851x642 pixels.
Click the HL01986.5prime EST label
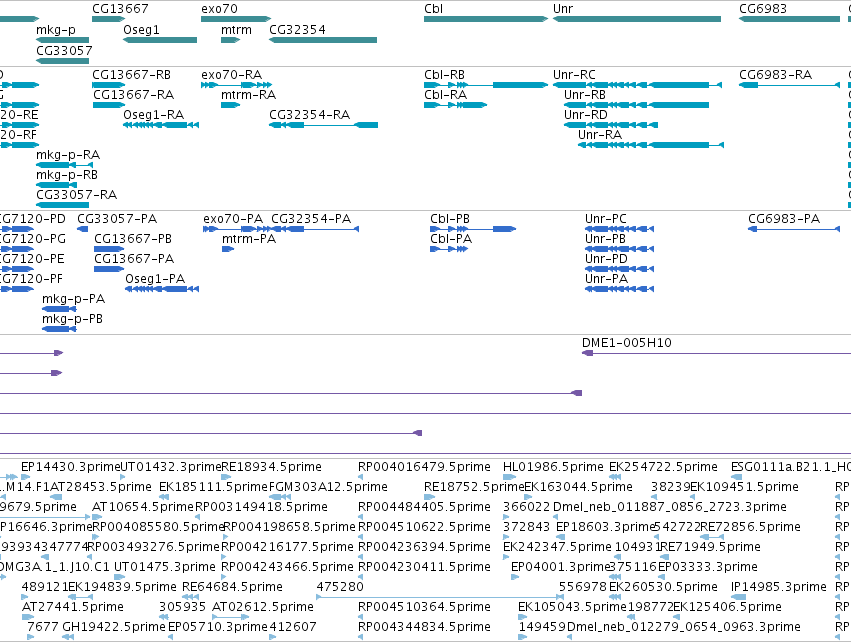(553, 467)
